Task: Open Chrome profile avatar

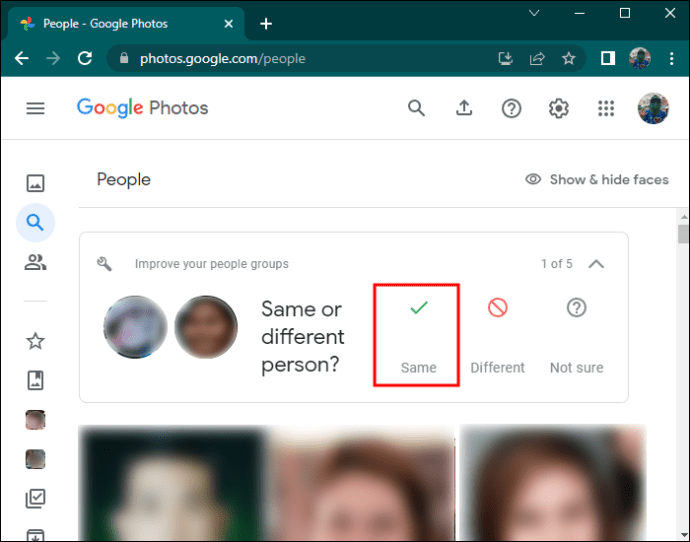Action: click(x=639, y=59)
